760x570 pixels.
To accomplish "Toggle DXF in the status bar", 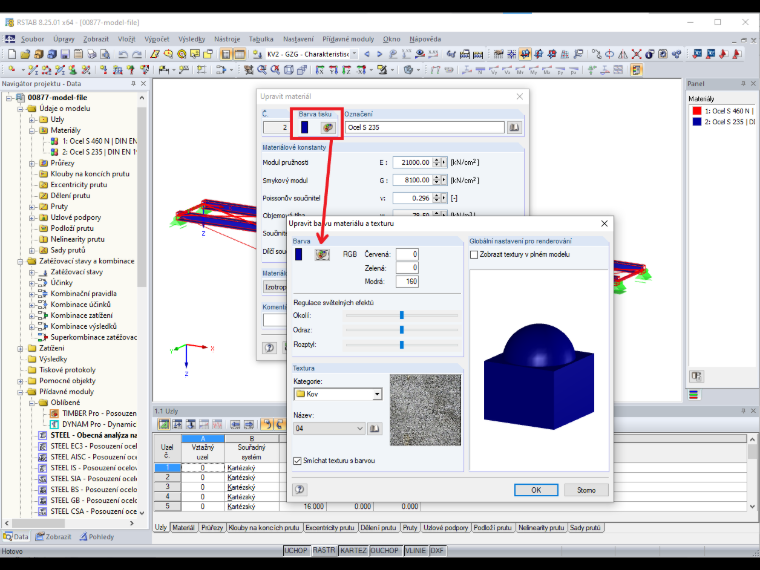I will point(437,551).
